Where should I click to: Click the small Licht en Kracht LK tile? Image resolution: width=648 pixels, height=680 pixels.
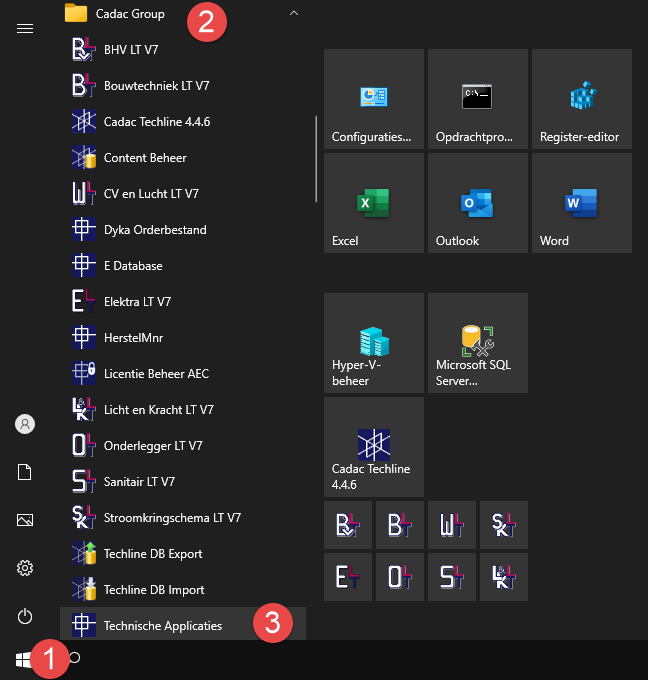504,577
